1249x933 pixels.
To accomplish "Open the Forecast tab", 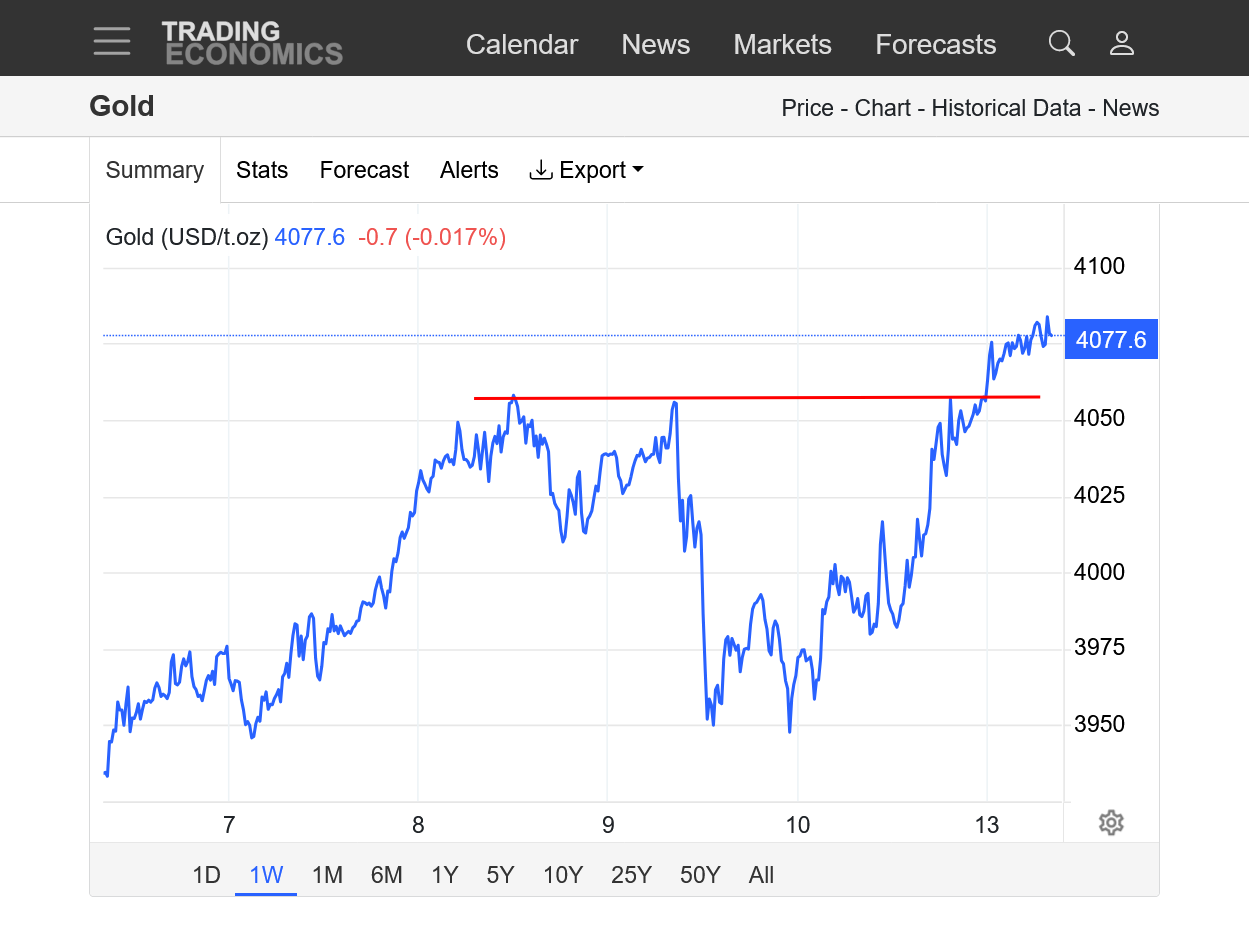I will (x=364, y=170).
